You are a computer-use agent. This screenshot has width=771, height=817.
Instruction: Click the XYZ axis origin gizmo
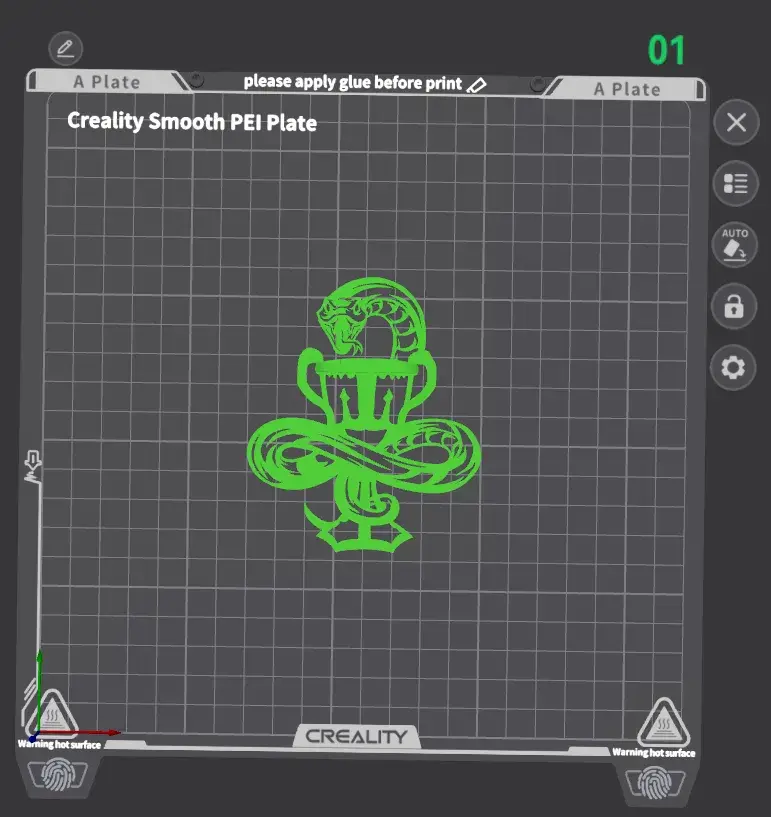click(38, 735)
